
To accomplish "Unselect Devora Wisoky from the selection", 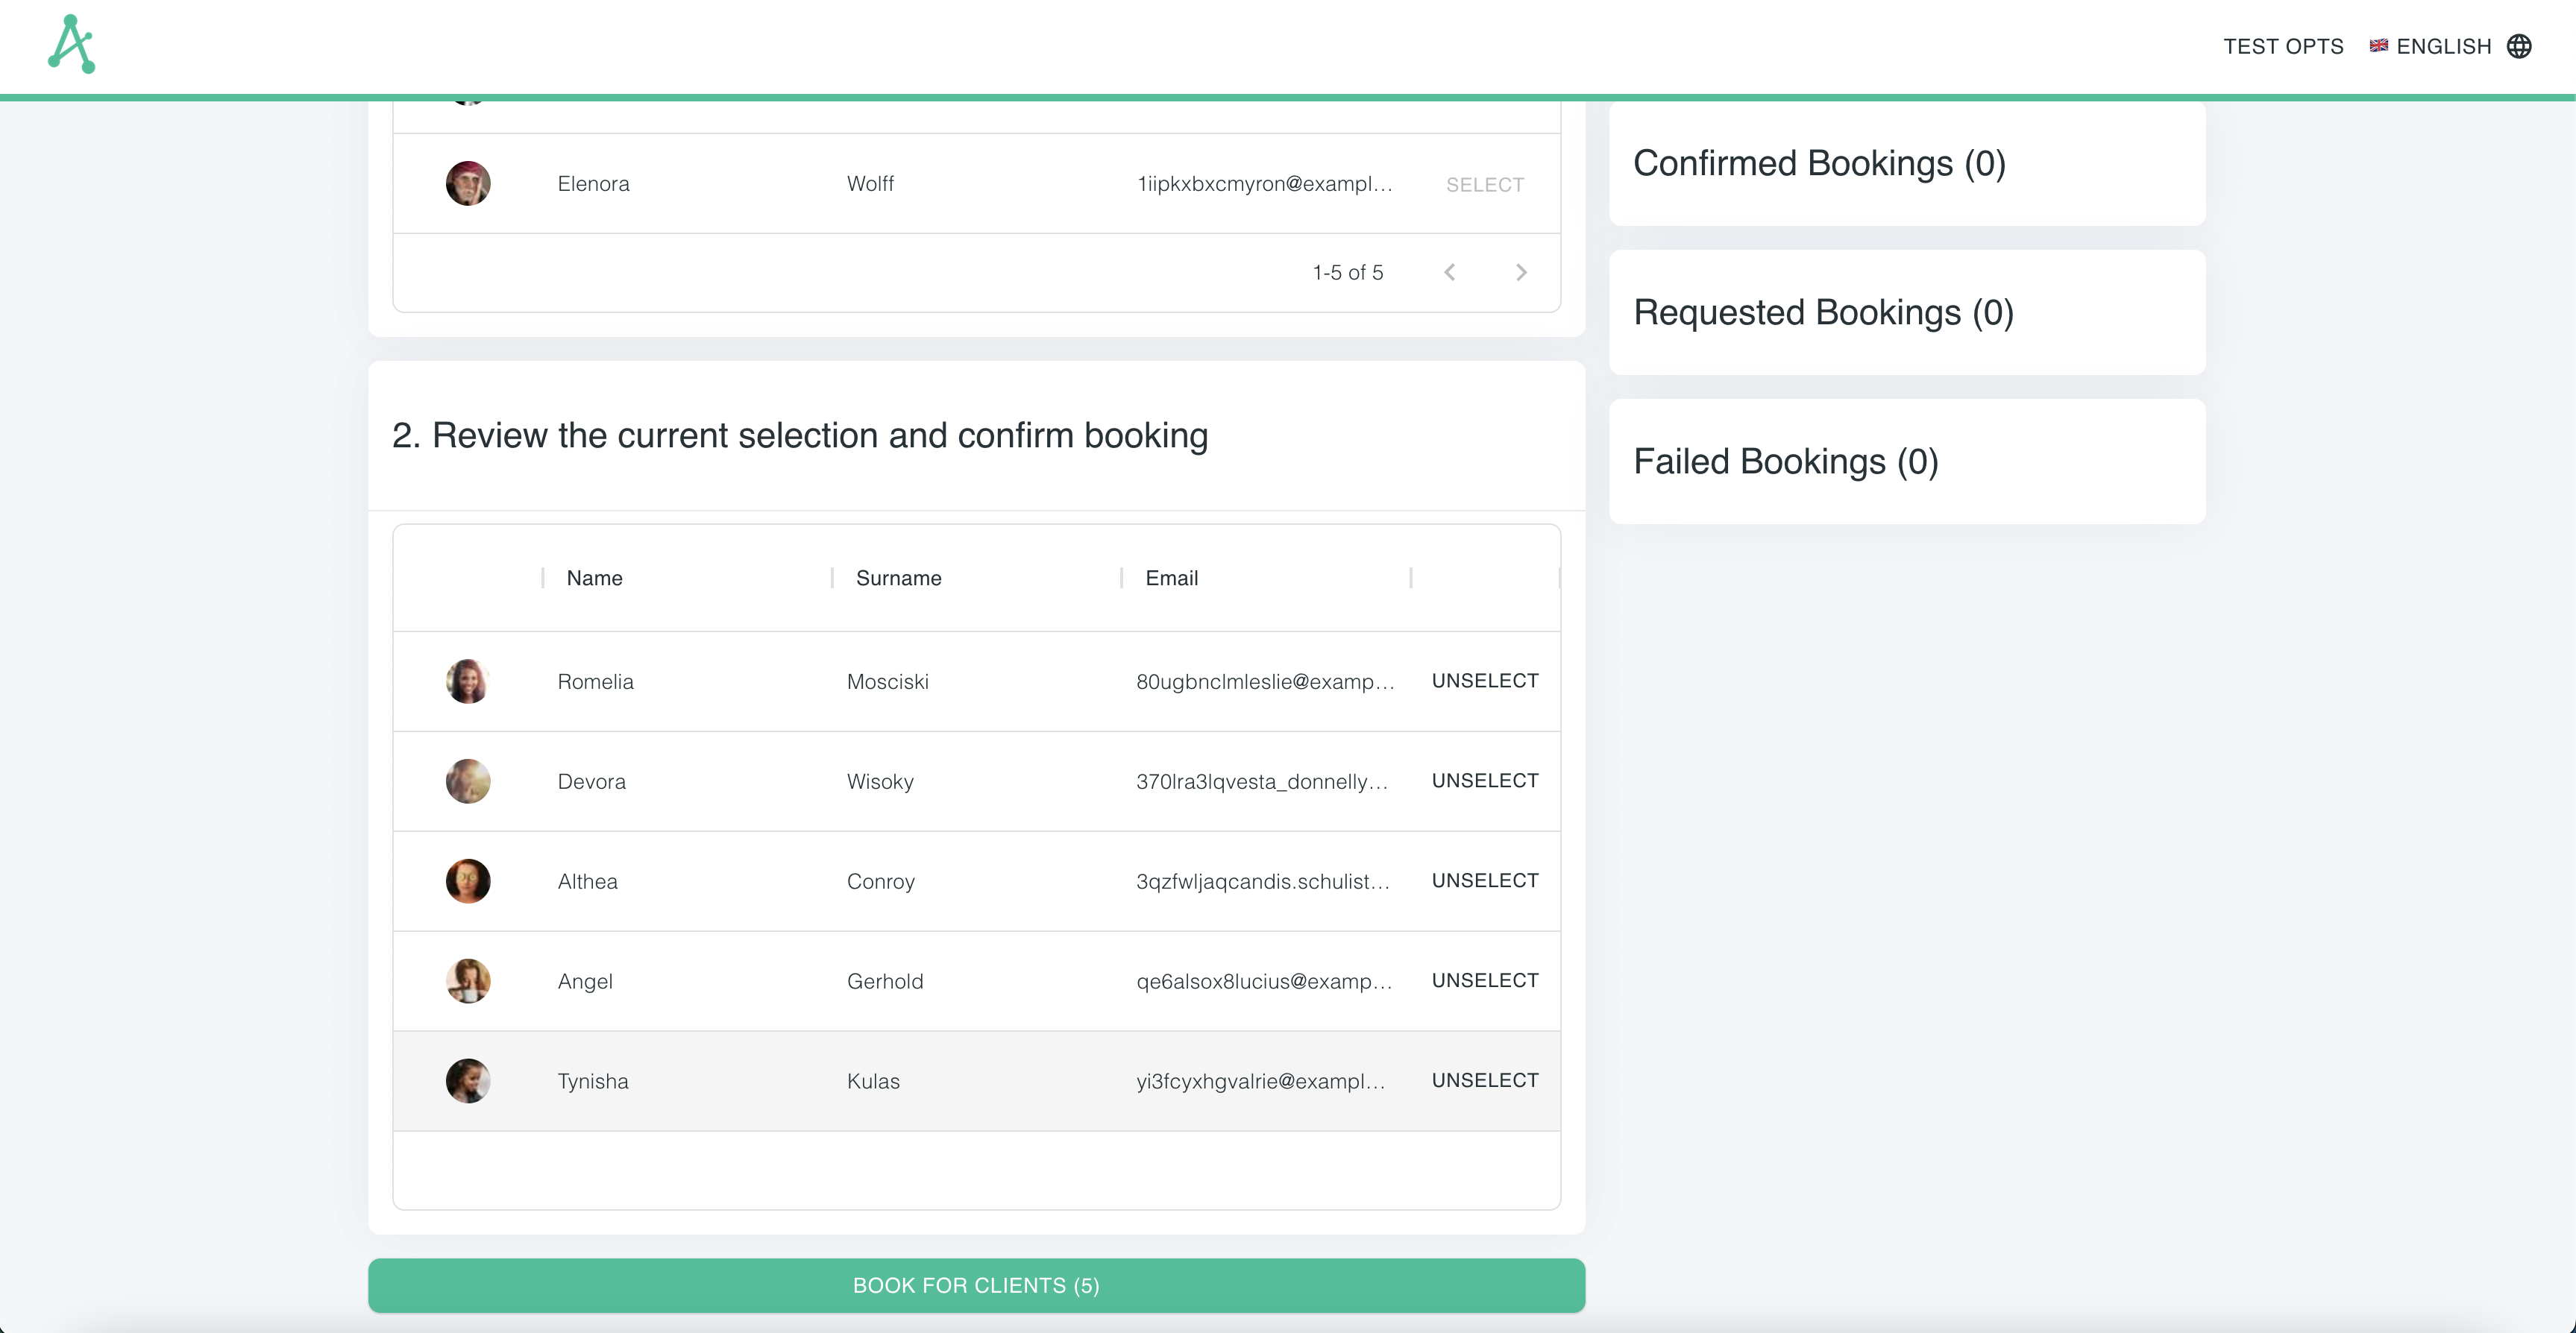I will [x=1484, y=781].
